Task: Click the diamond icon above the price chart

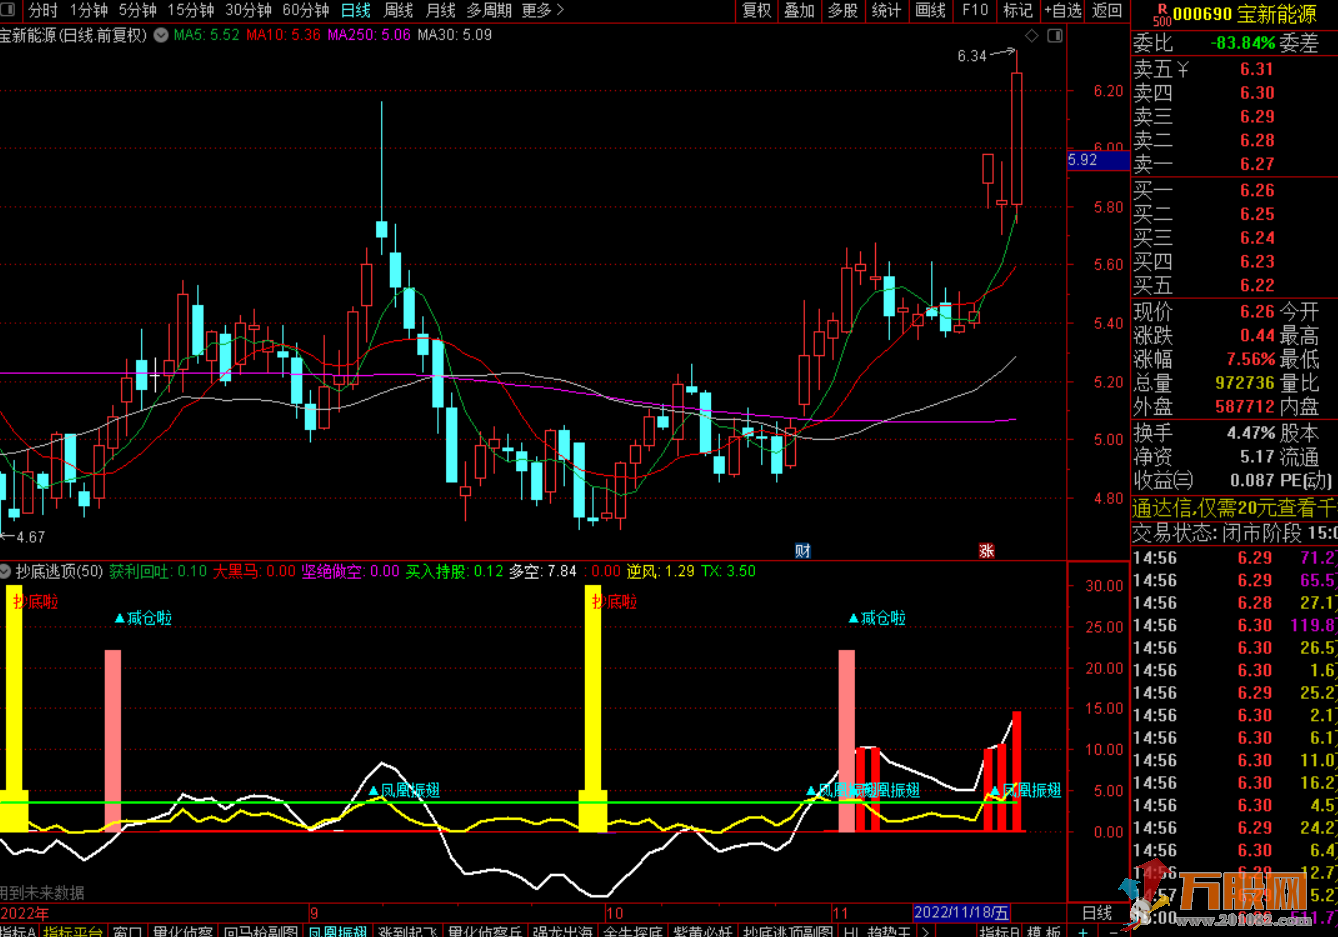Action: tap(1032, 36)
